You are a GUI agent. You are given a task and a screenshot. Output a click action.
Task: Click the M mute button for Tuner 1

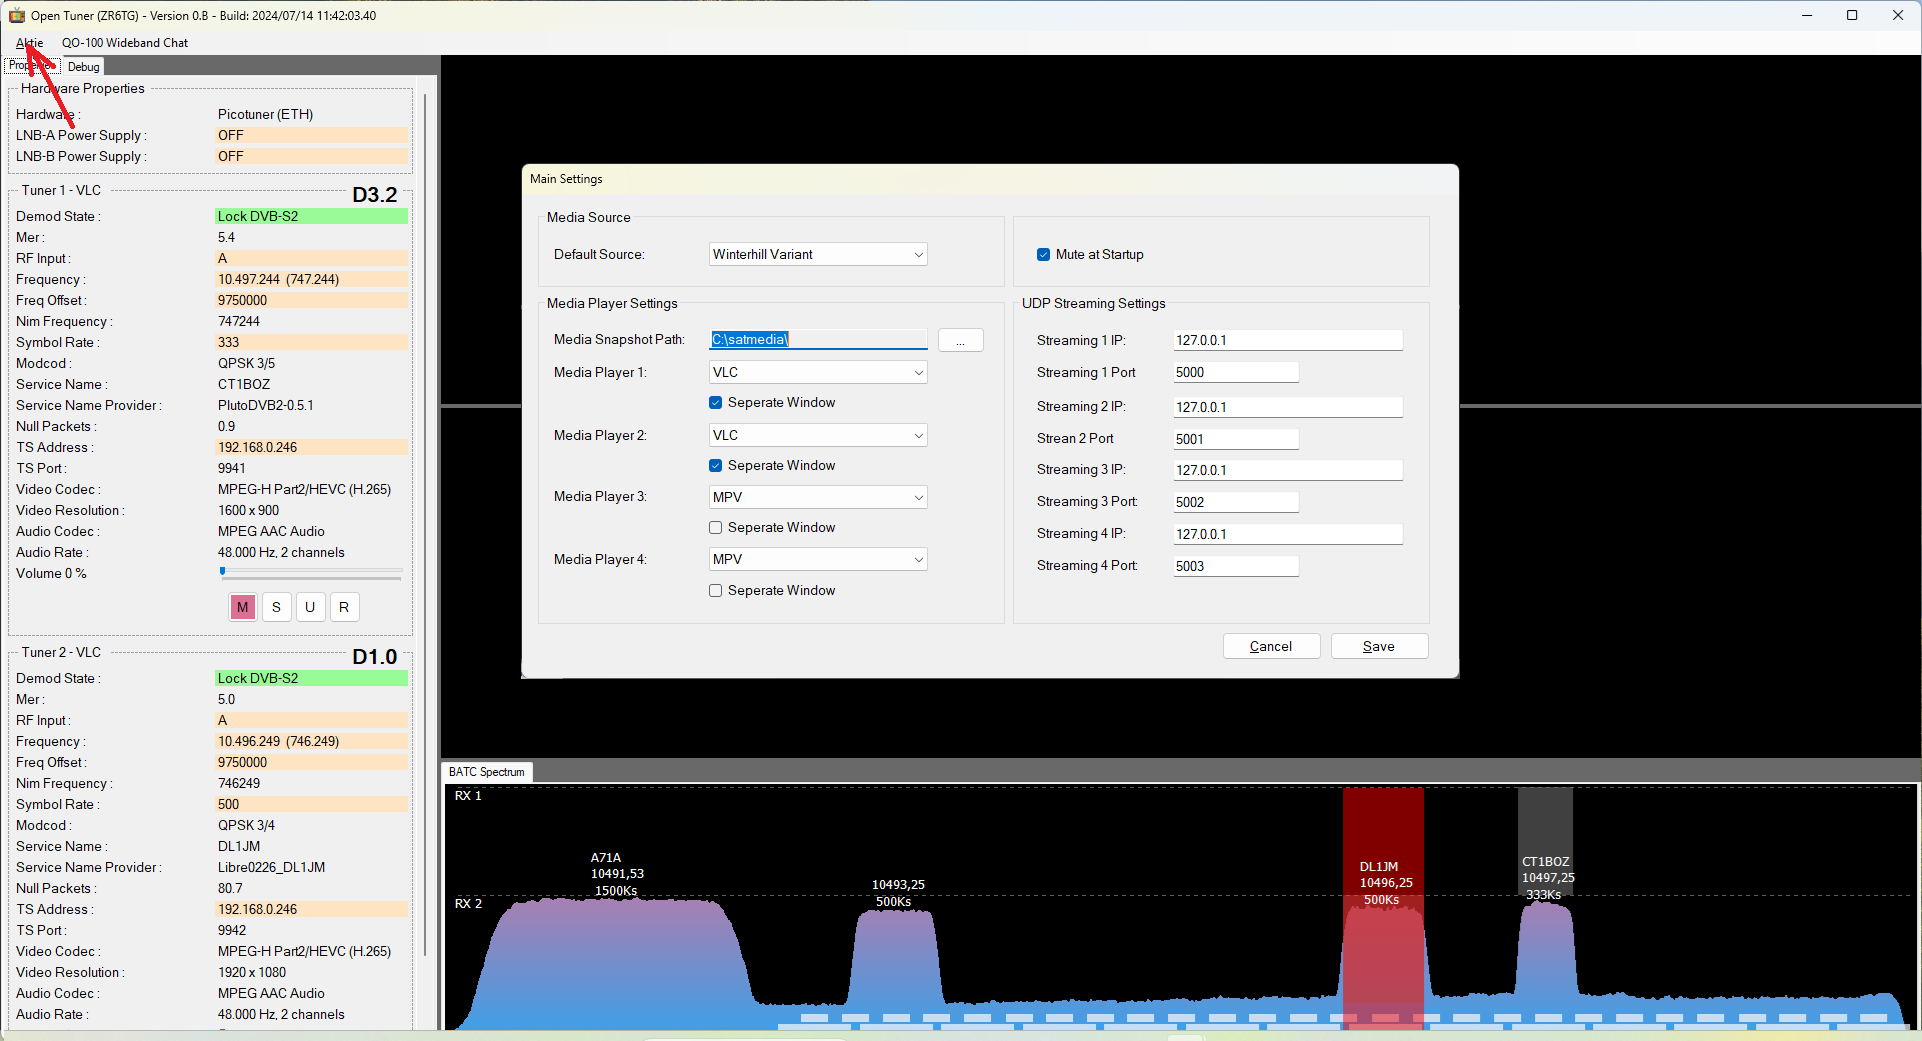(x=243, y=607)
